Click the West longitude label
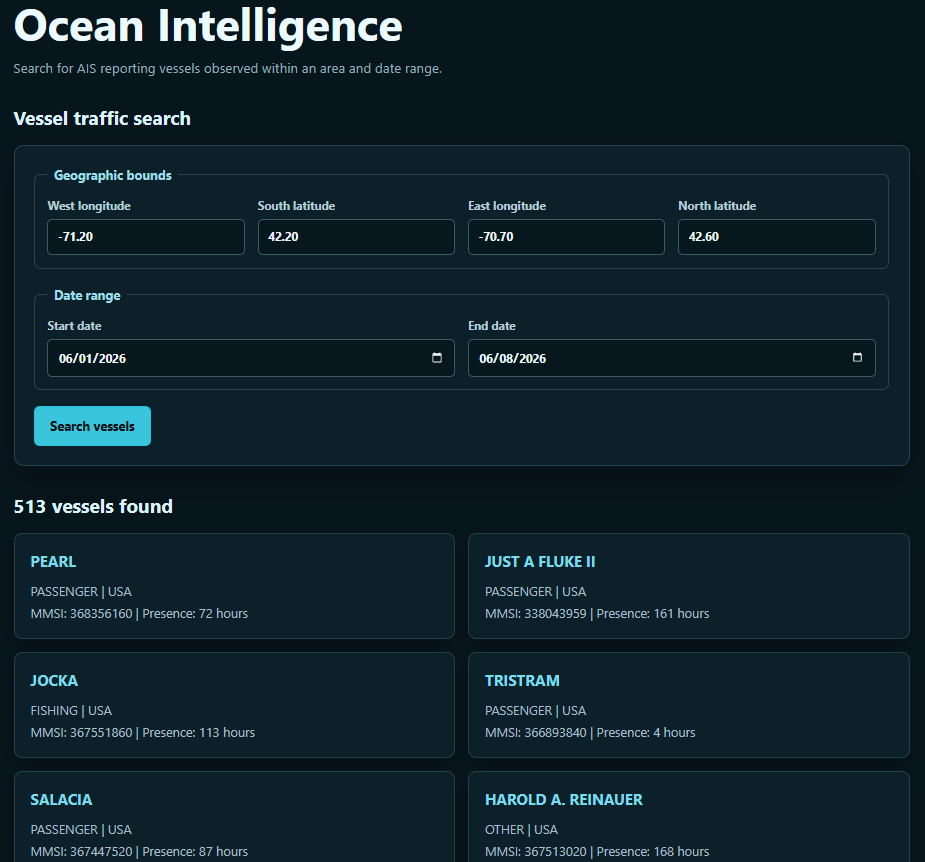 89,206
